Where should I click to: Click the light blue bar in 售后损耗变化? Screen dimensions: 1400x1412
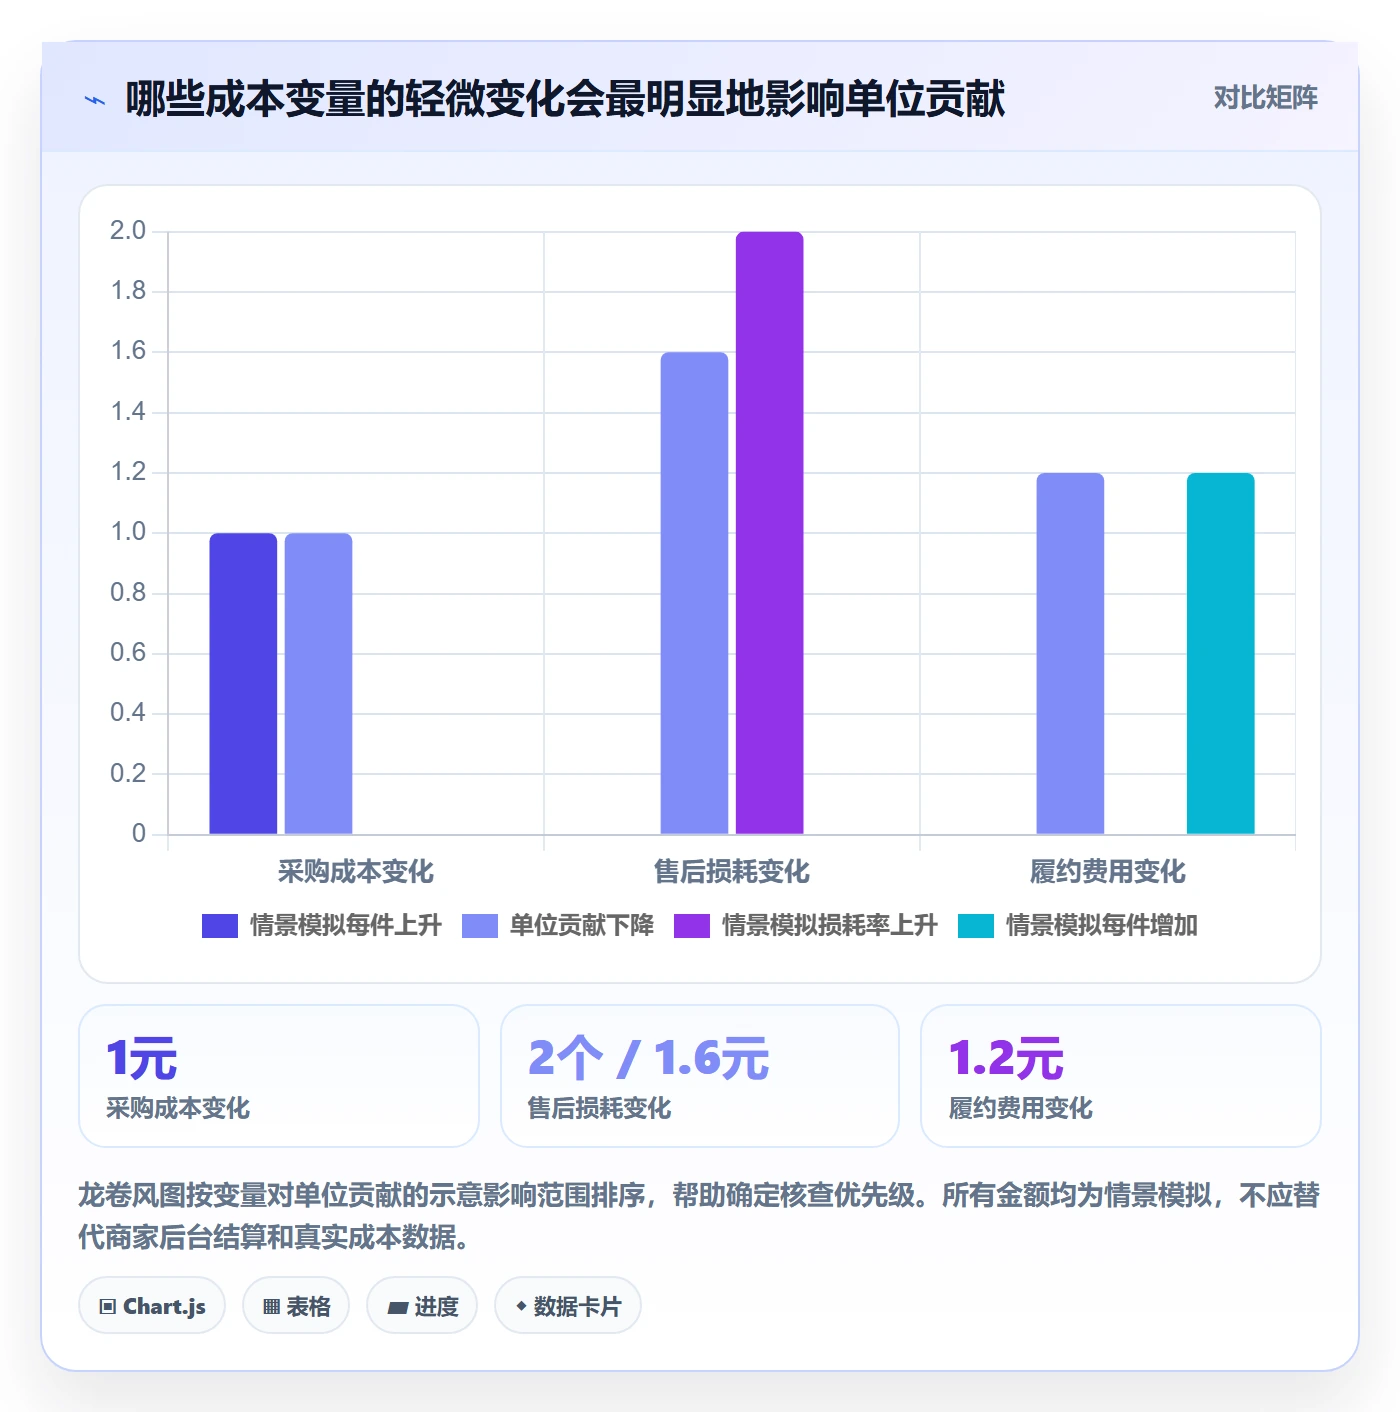point(694,593)
